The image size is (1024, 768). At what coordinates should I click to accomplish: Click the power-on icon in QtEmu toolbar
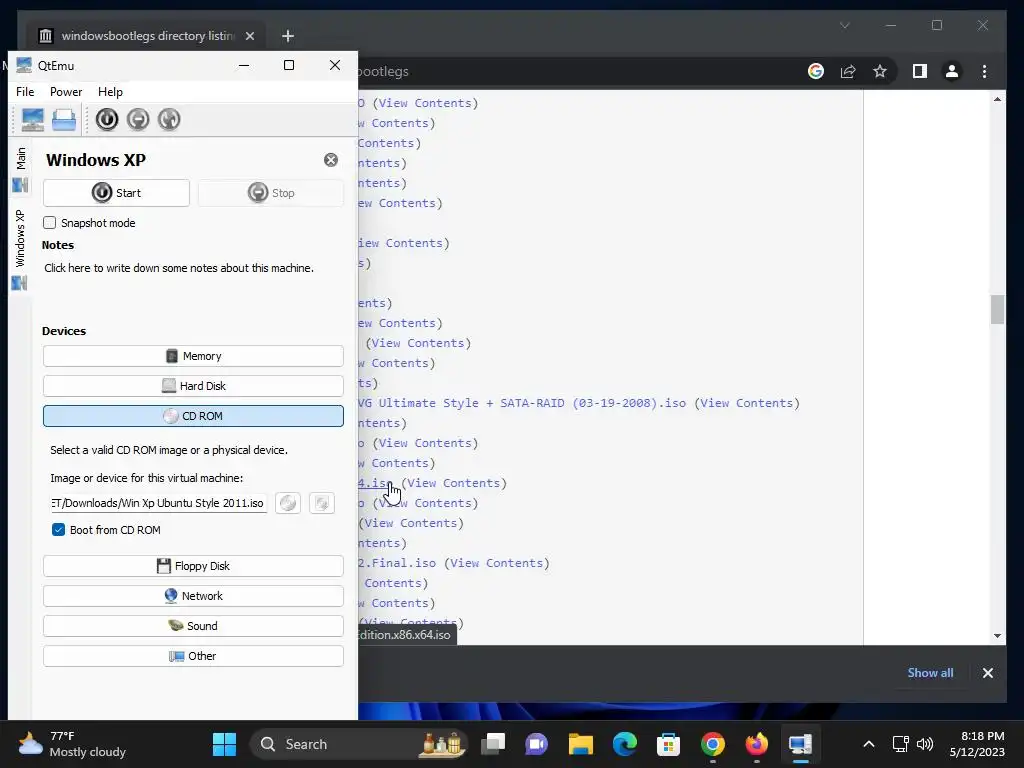pos(106,120)
